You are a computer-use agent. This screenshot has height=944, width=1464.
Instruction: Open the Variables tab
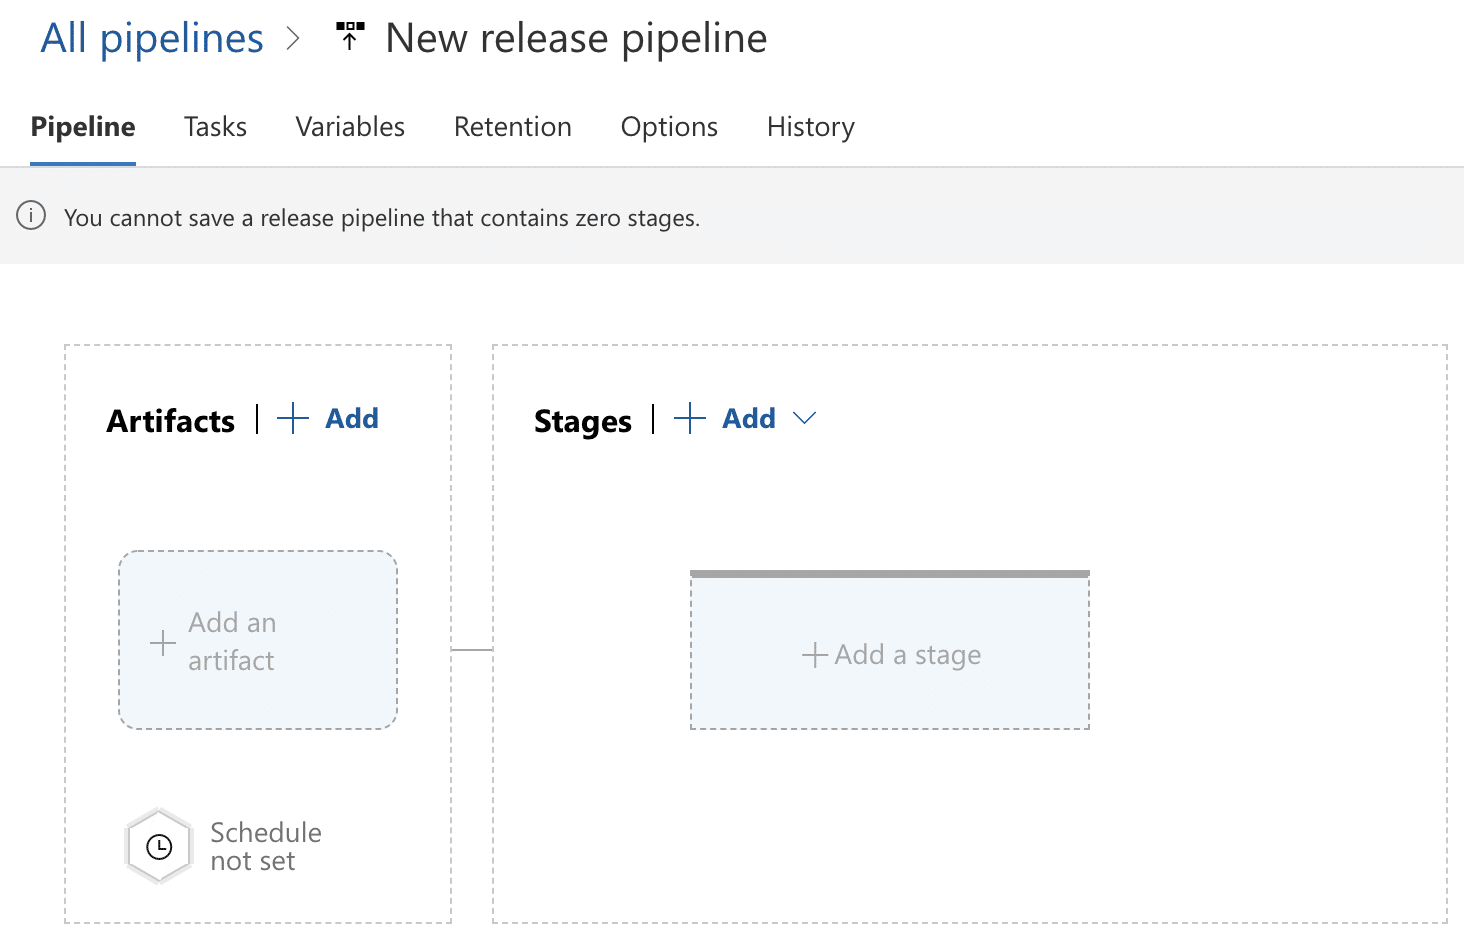point(350,127)
